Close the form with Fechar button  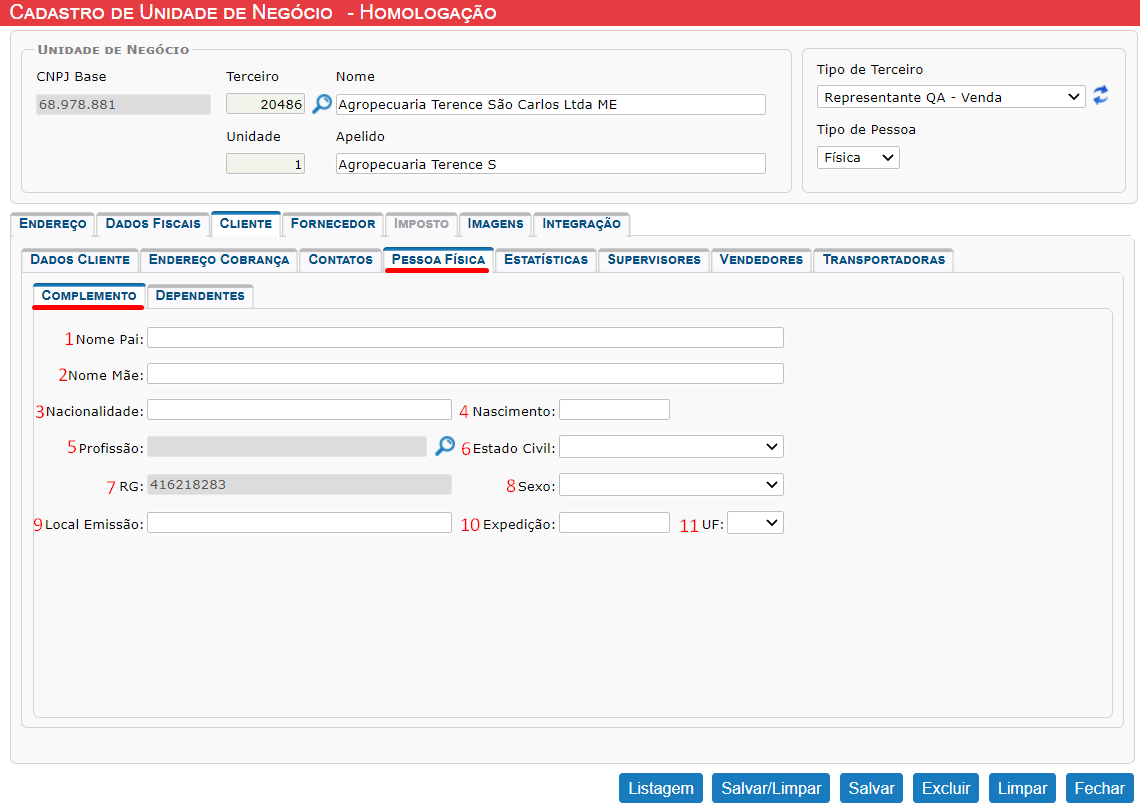coord(1099,788)
